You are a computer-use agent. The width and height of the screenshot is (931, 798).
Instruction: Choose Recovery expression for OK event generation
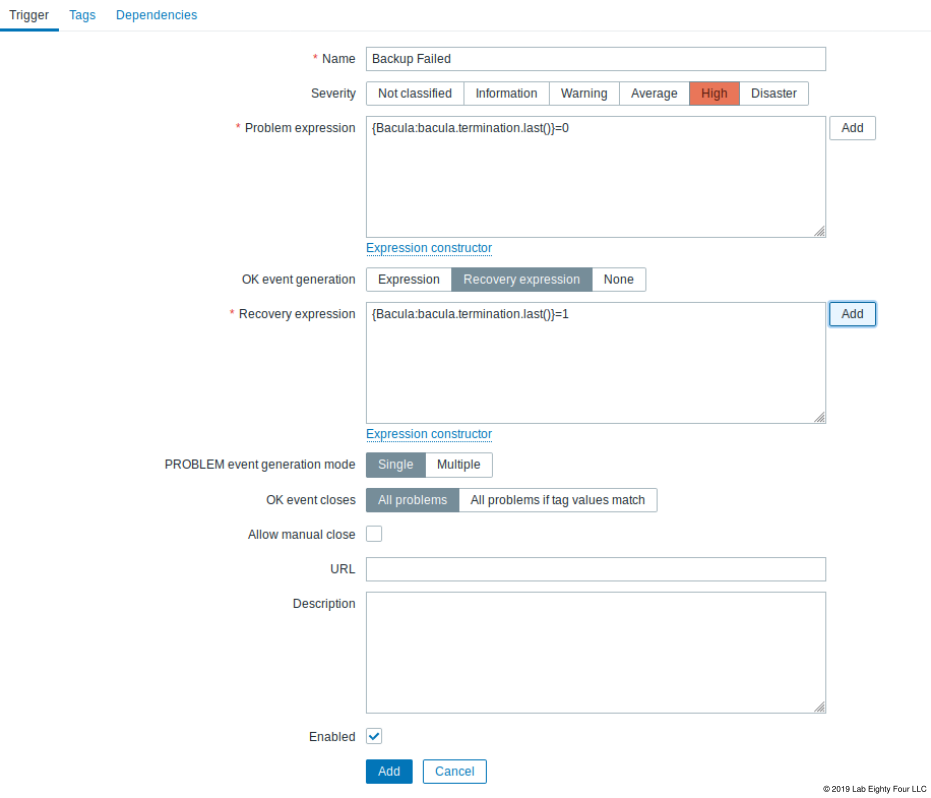pyautogui.click(x=522, y=279)
